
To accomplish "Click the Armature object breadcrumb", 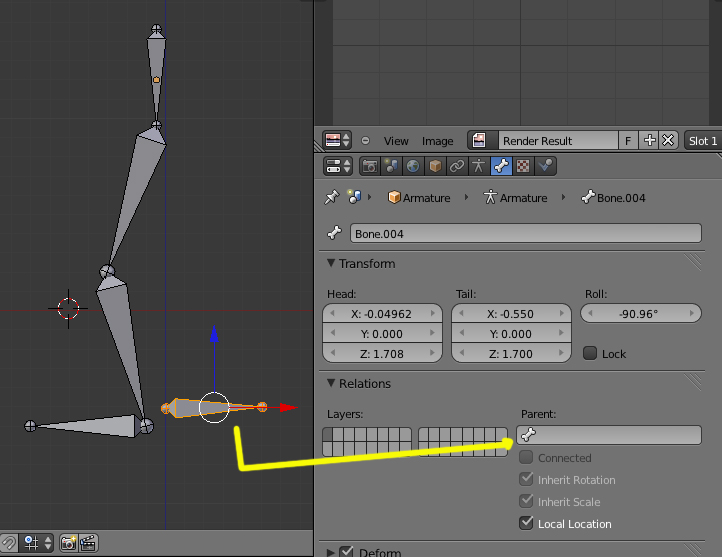I will tap(419, 198).
